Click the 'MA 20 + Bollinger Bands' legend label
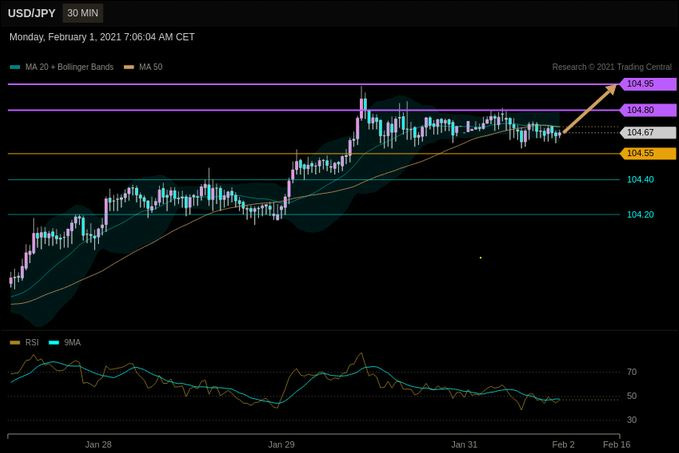 point(69,67)
